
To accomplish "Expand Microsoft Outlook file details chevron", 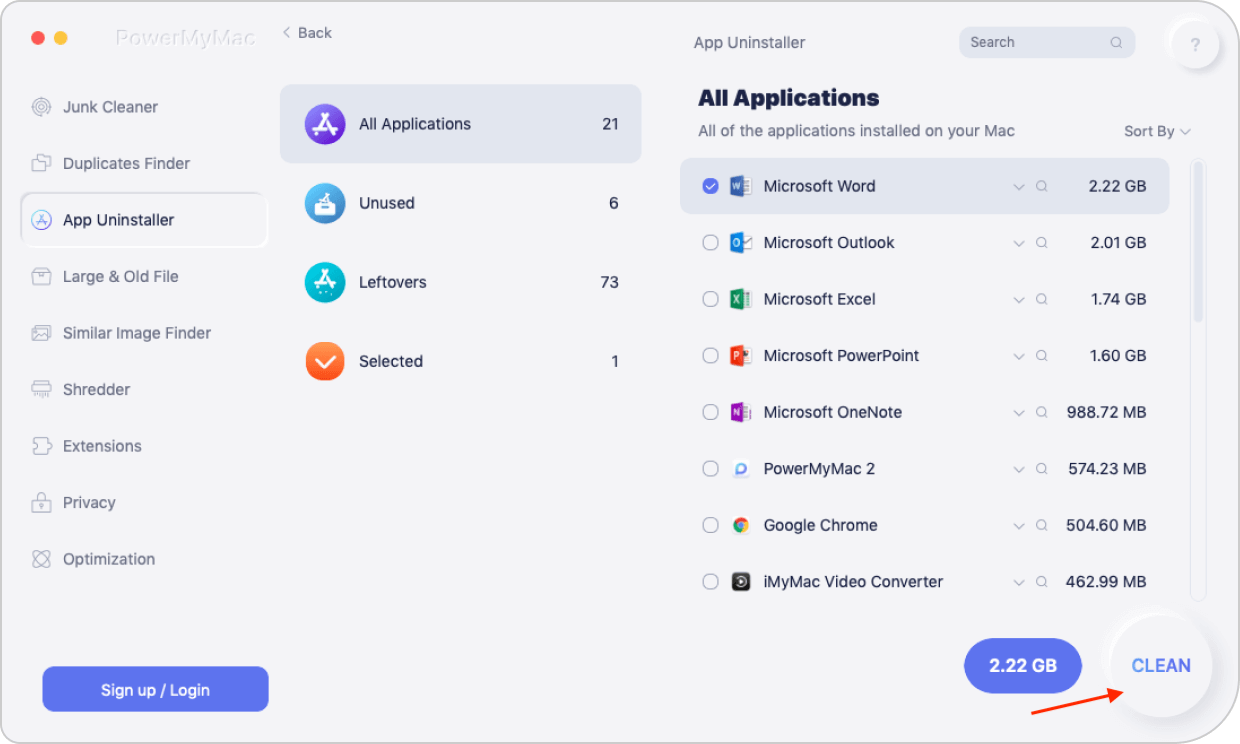I will point(1019,243).
